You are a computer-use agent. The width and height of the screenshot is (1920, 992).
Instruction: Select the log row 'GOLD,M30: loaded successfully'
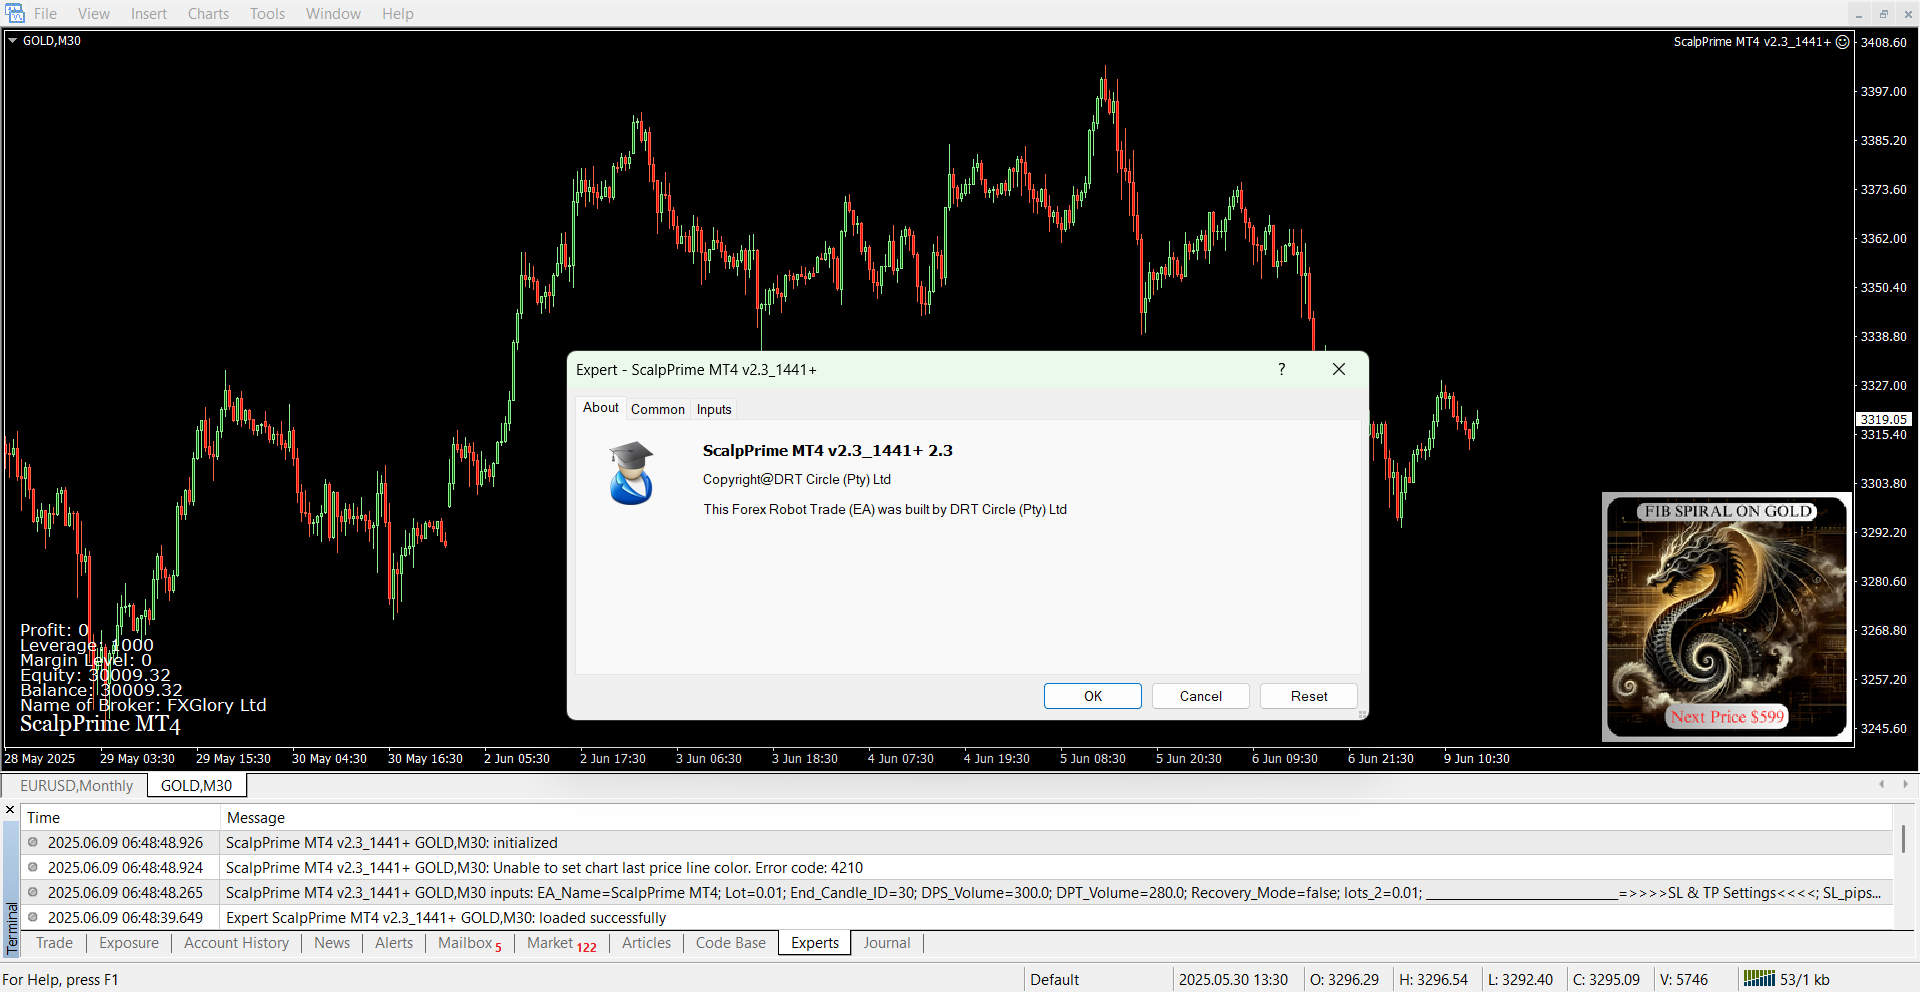(957, 918)
